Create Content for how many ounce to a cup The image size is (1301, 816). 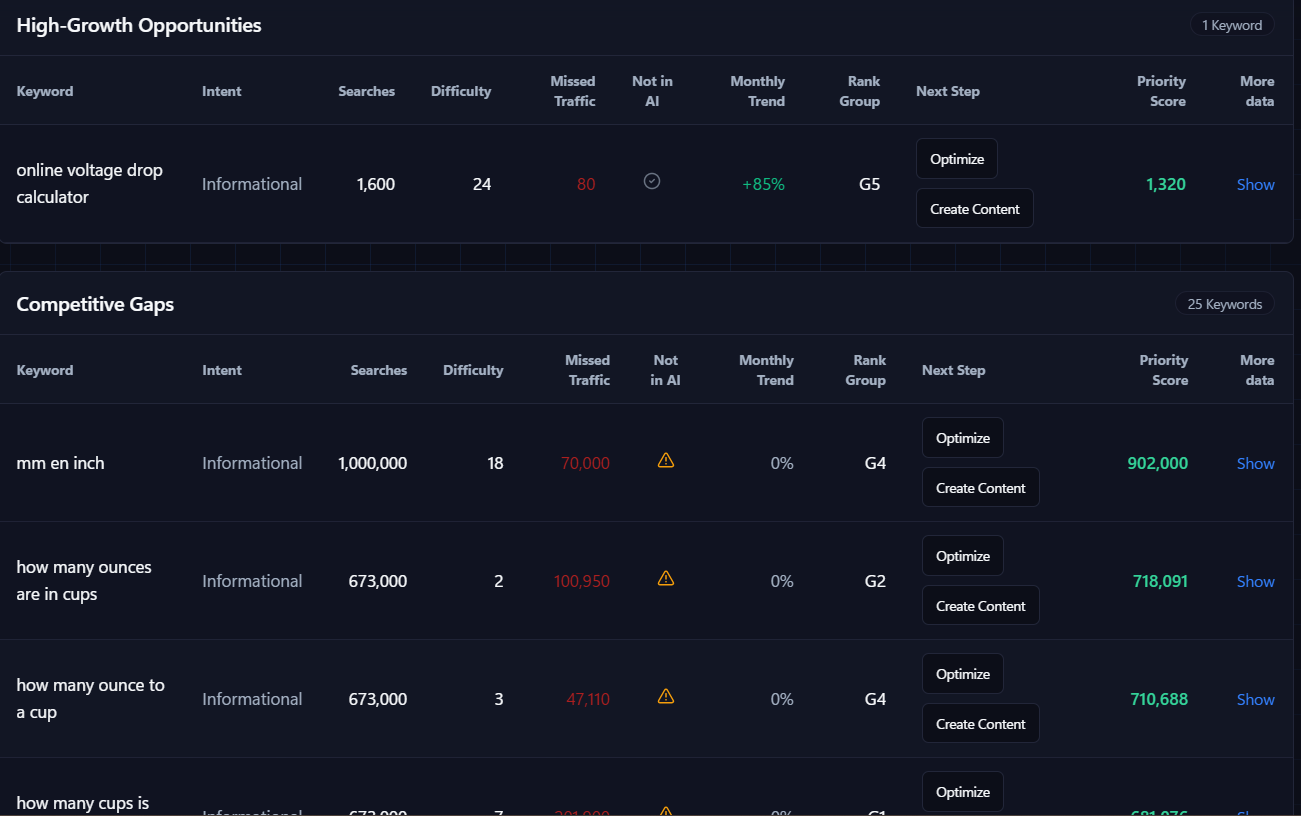[981, 724]
